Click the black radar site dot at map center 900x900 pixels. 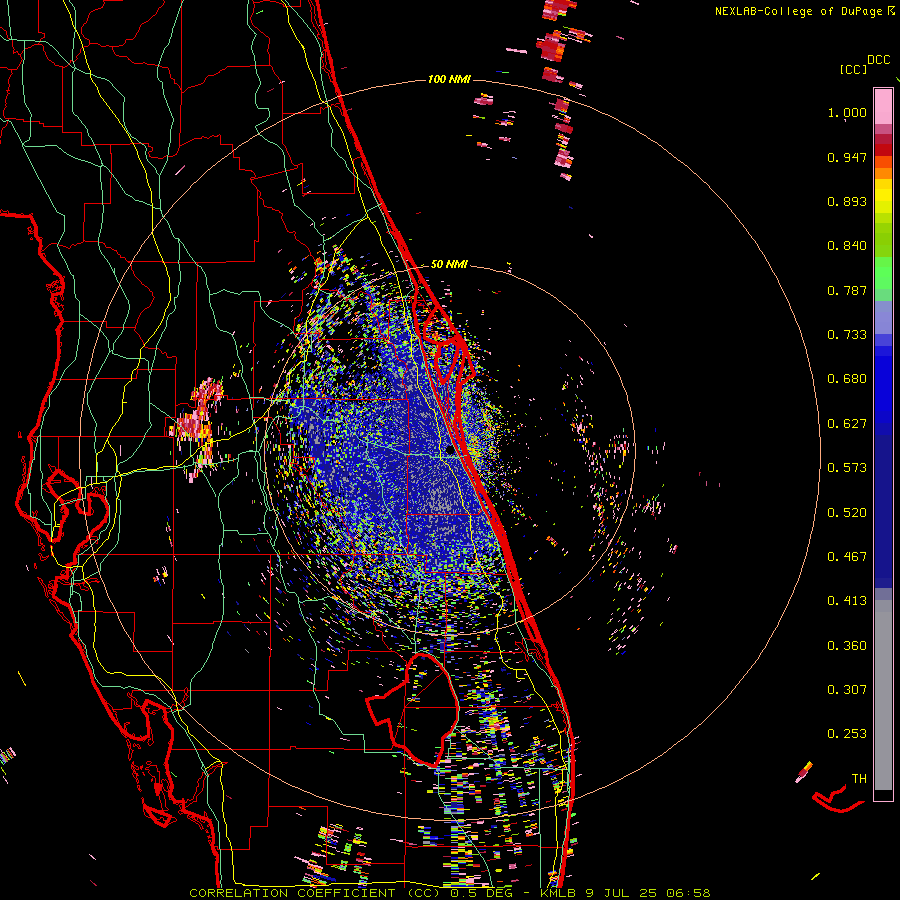[450, 451]
